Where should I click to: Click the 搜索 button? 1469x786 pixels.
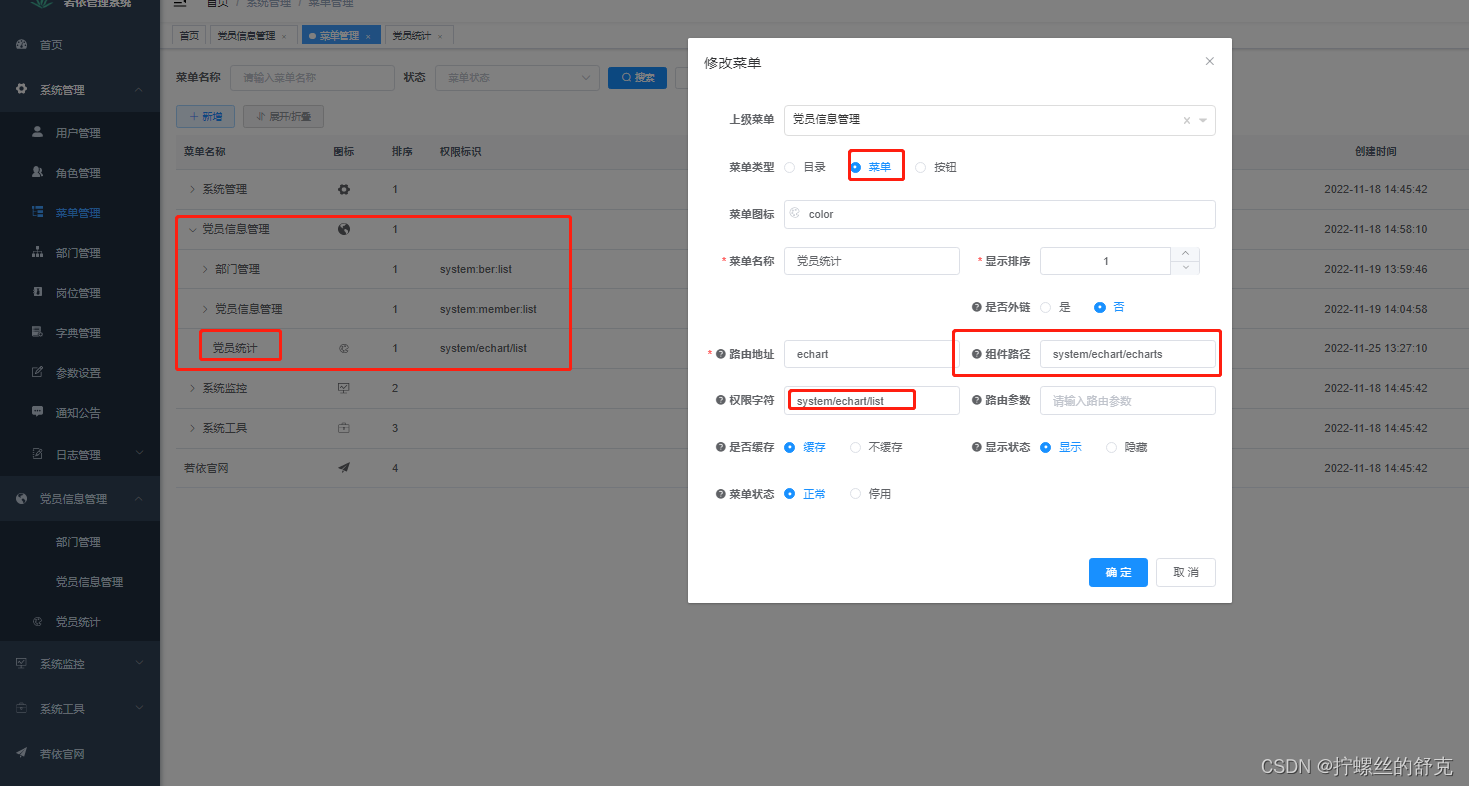point(637,78)
